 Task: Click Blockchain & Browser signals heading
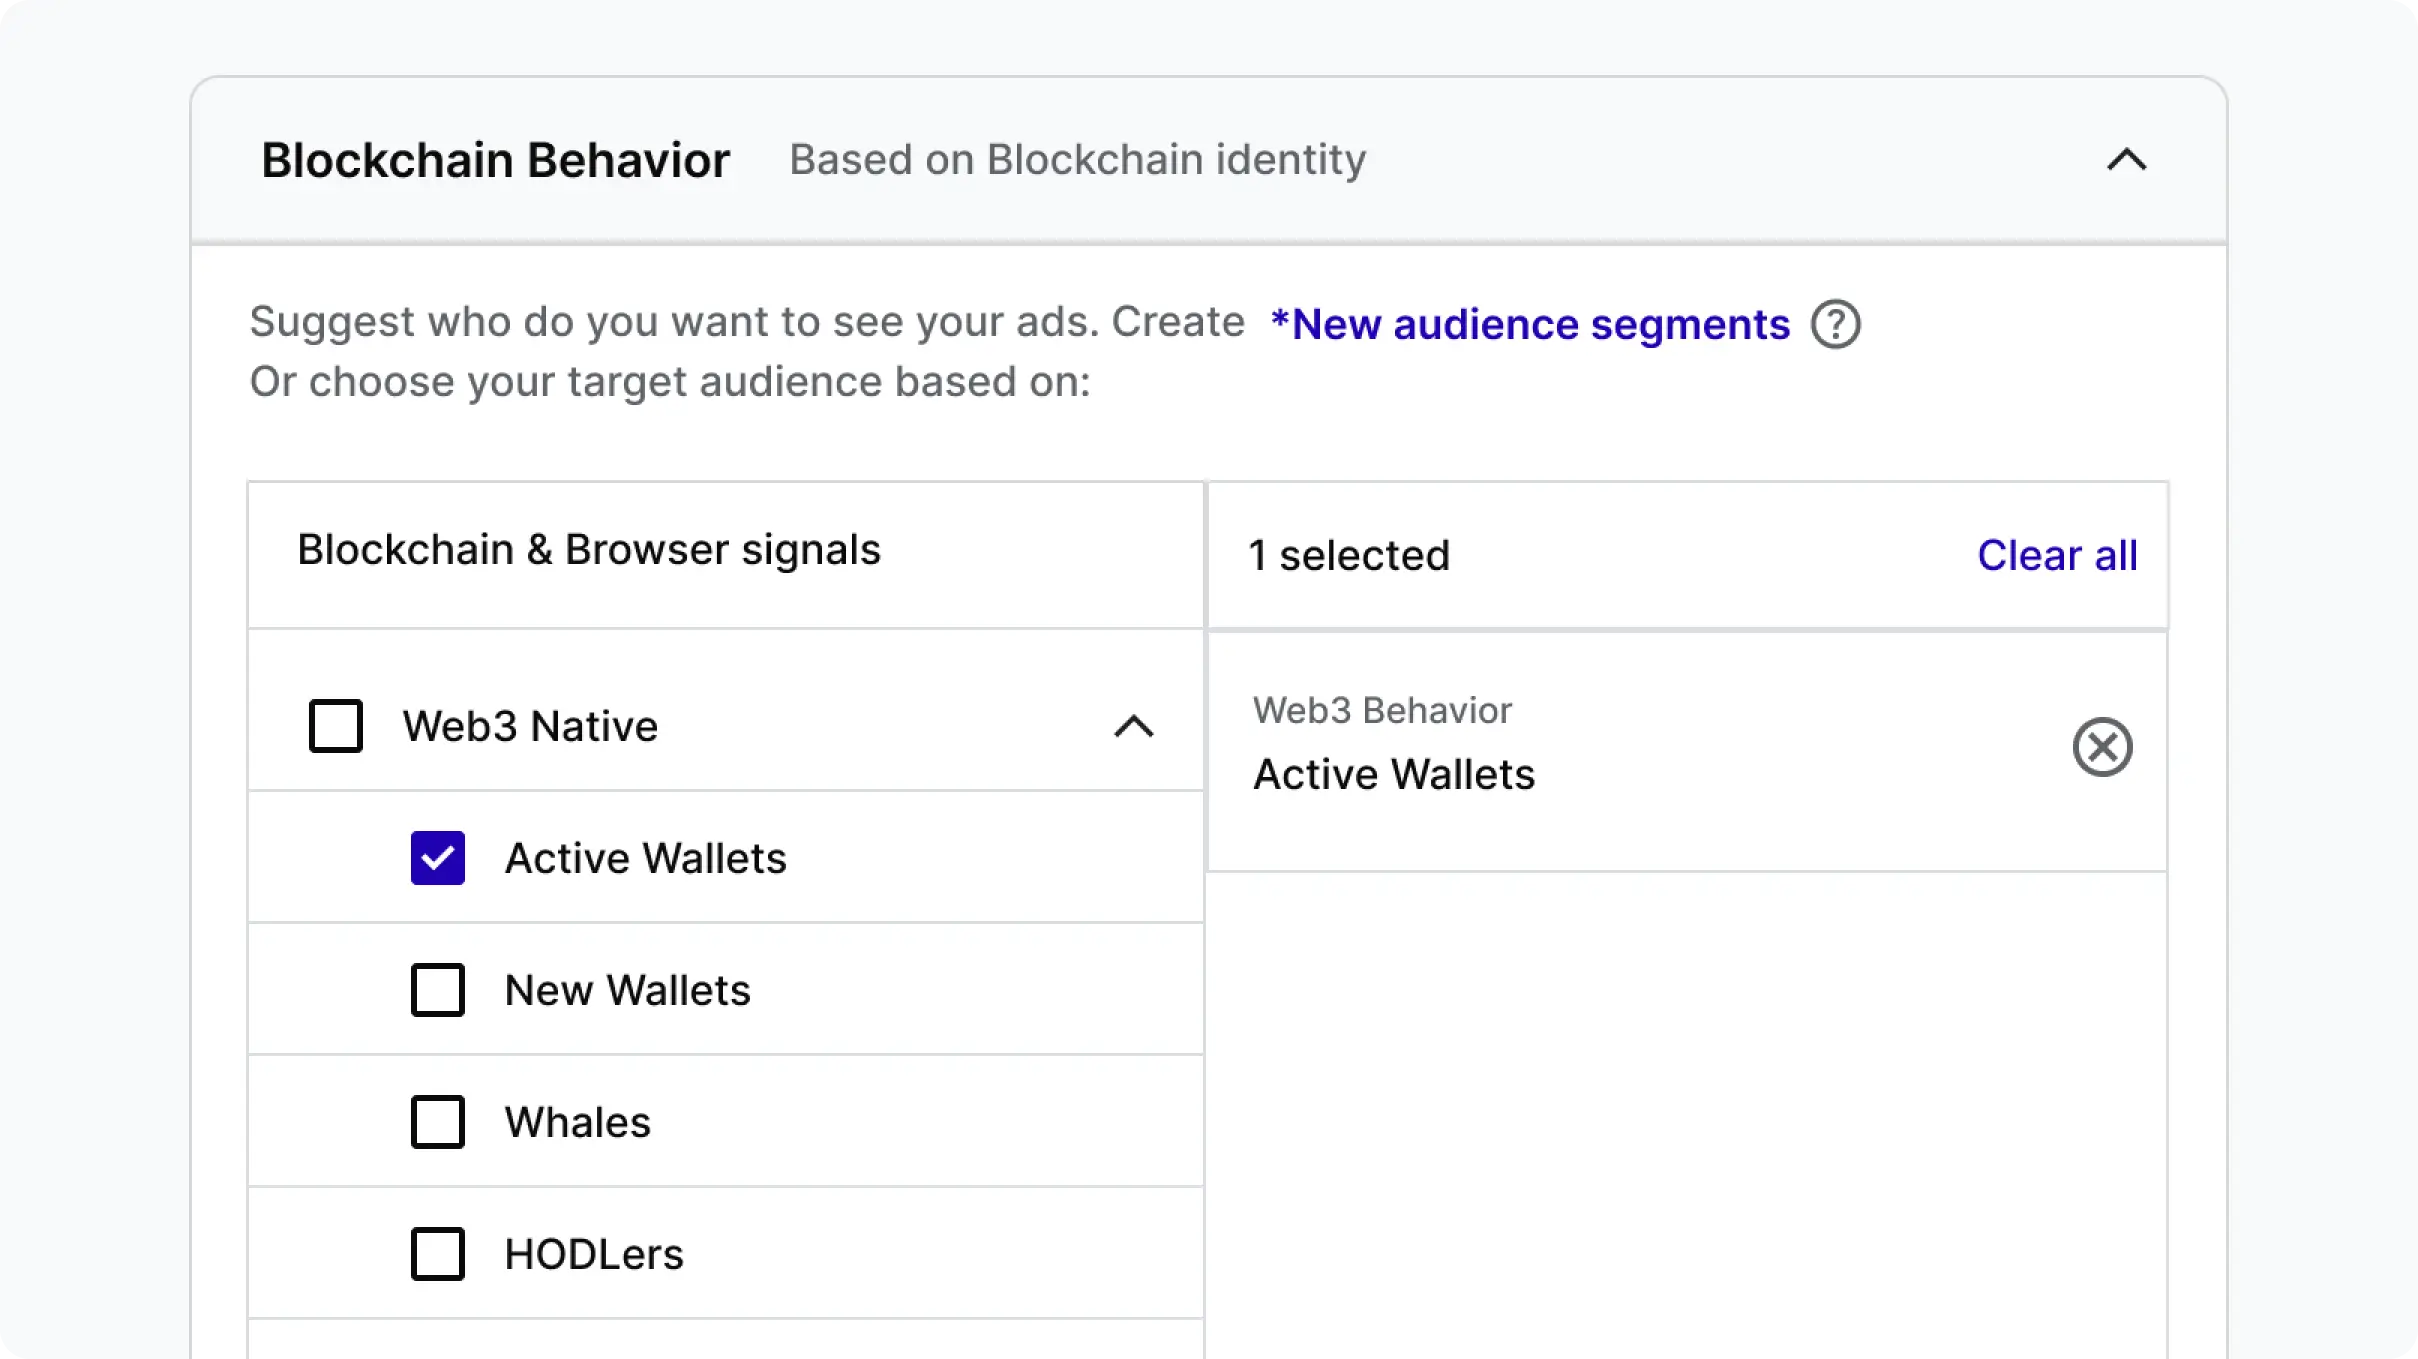coord(589,550)
